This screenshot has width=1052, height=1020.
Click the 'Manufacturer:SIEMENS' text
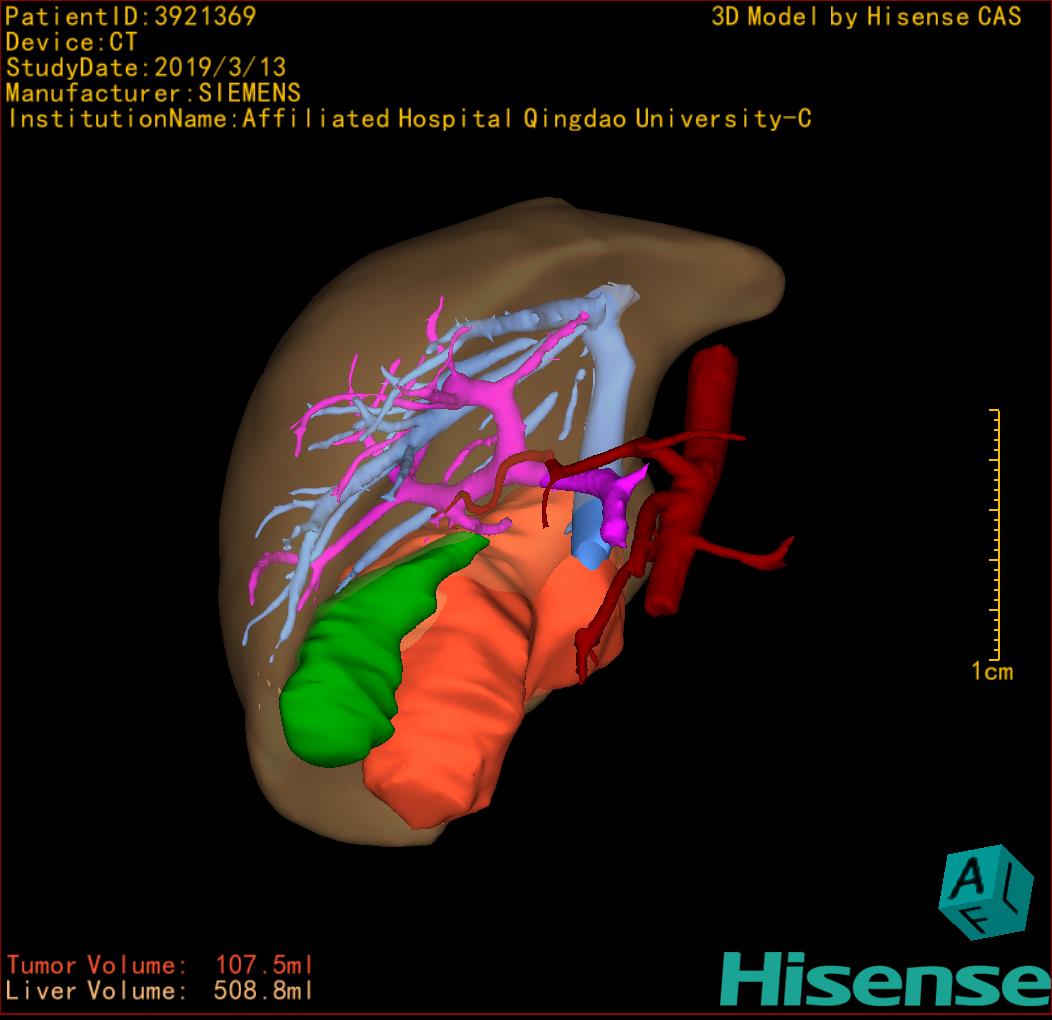click(x=153, y=93)
